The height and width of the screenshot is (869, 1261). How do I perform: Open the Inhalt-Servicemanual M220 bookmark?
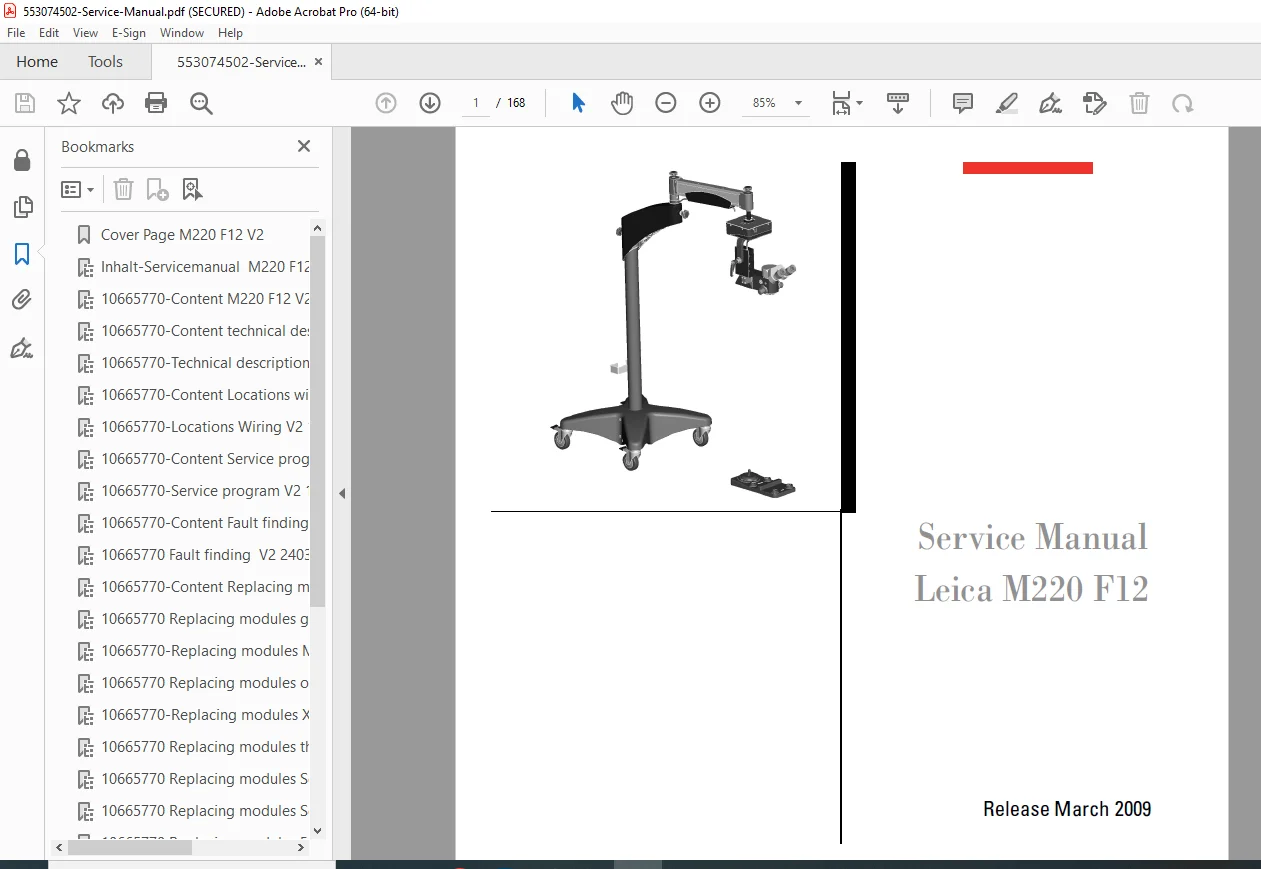205,267
